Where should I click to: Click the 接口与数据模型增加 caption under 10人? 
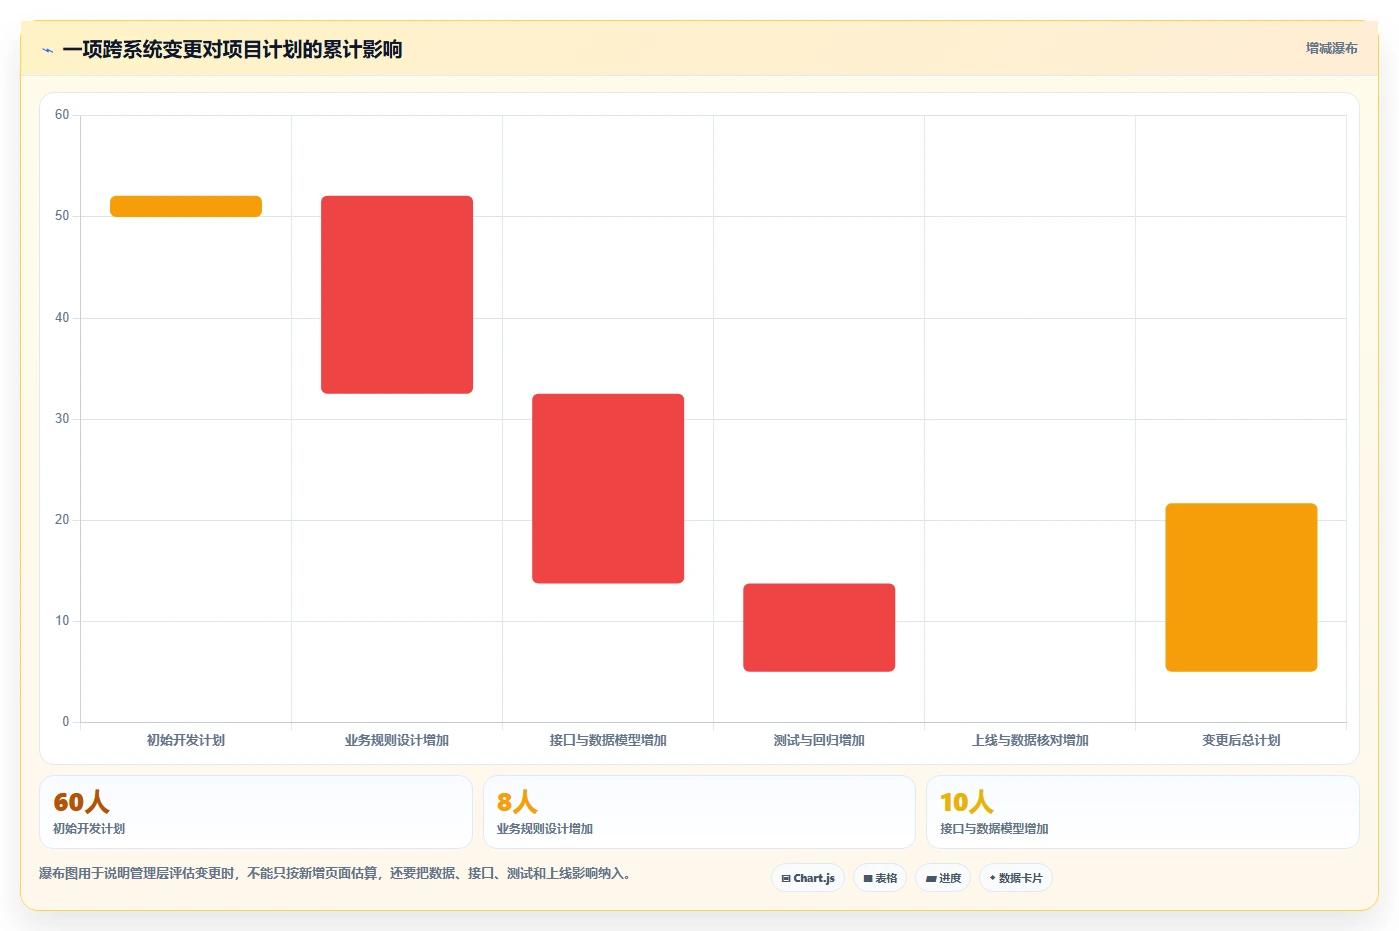(994, 829)
